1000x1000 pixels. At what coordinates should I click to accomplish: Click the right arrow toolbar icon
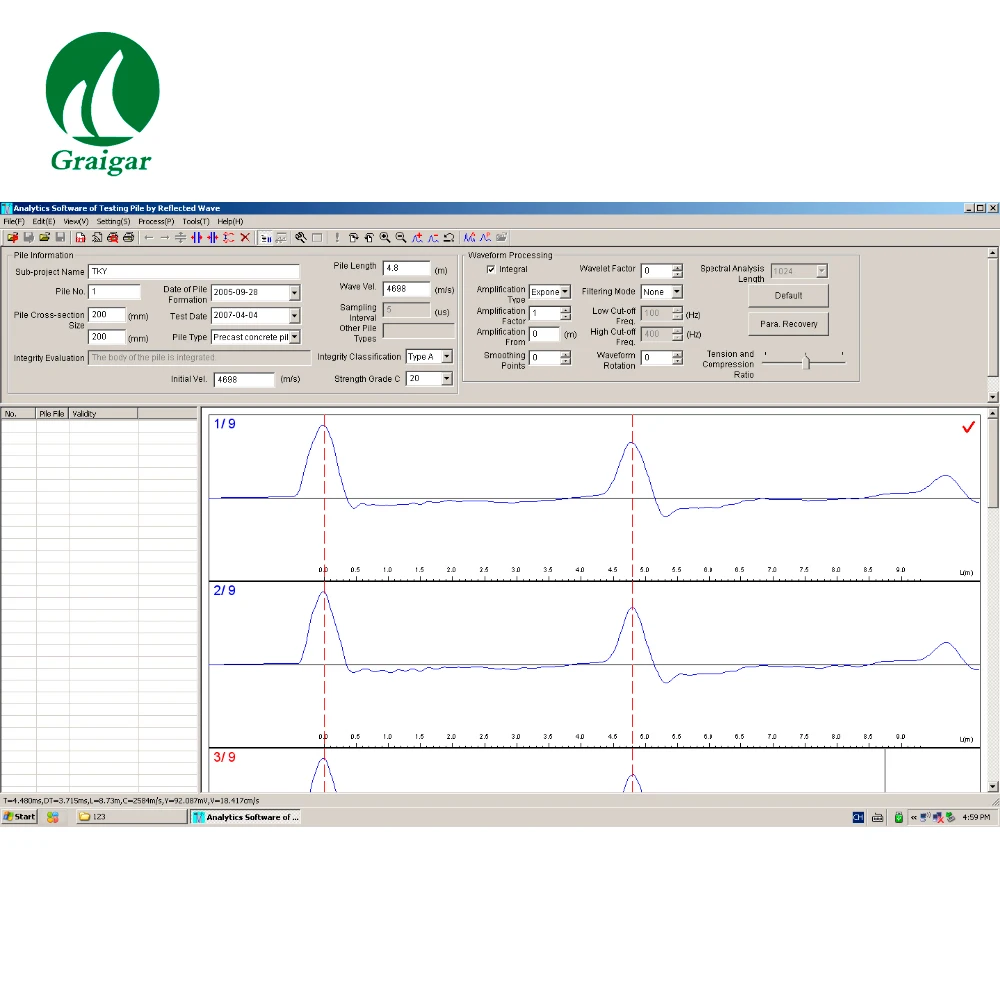click(x=165, y=238)
